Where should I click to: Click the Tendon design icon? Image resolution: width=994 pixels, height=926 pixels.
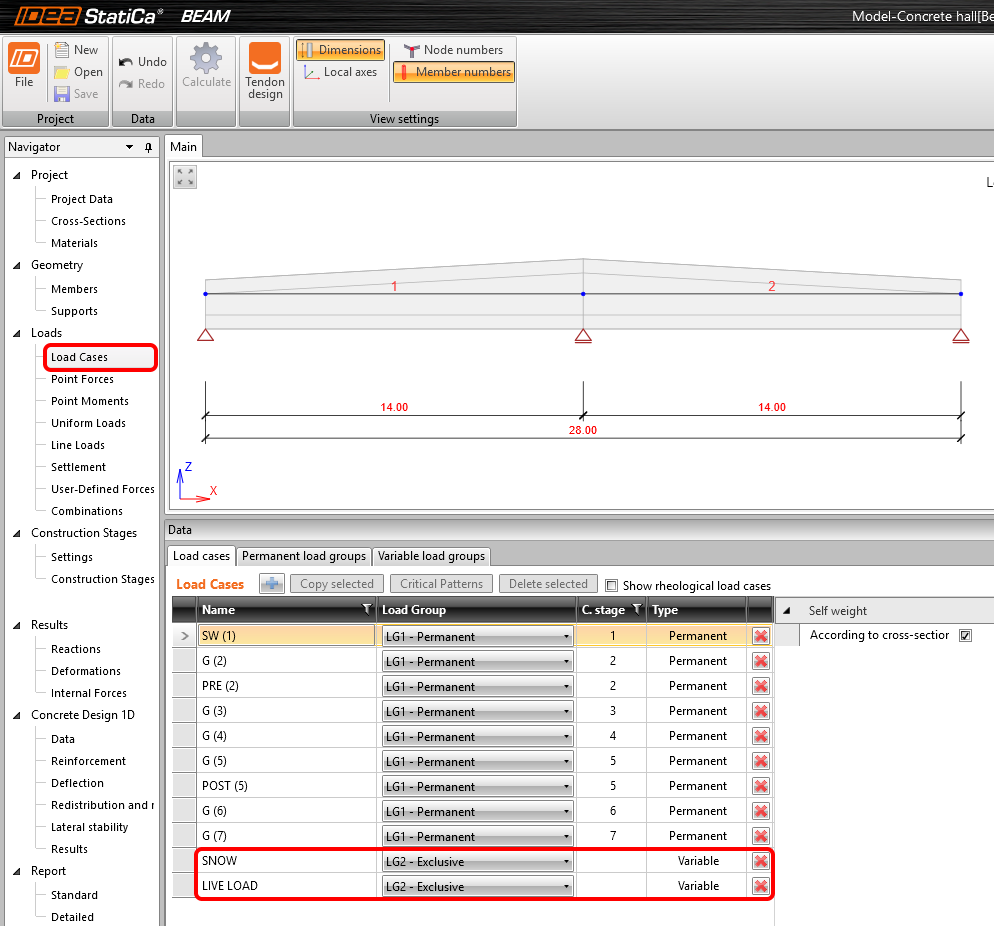[x=265, y=60]
